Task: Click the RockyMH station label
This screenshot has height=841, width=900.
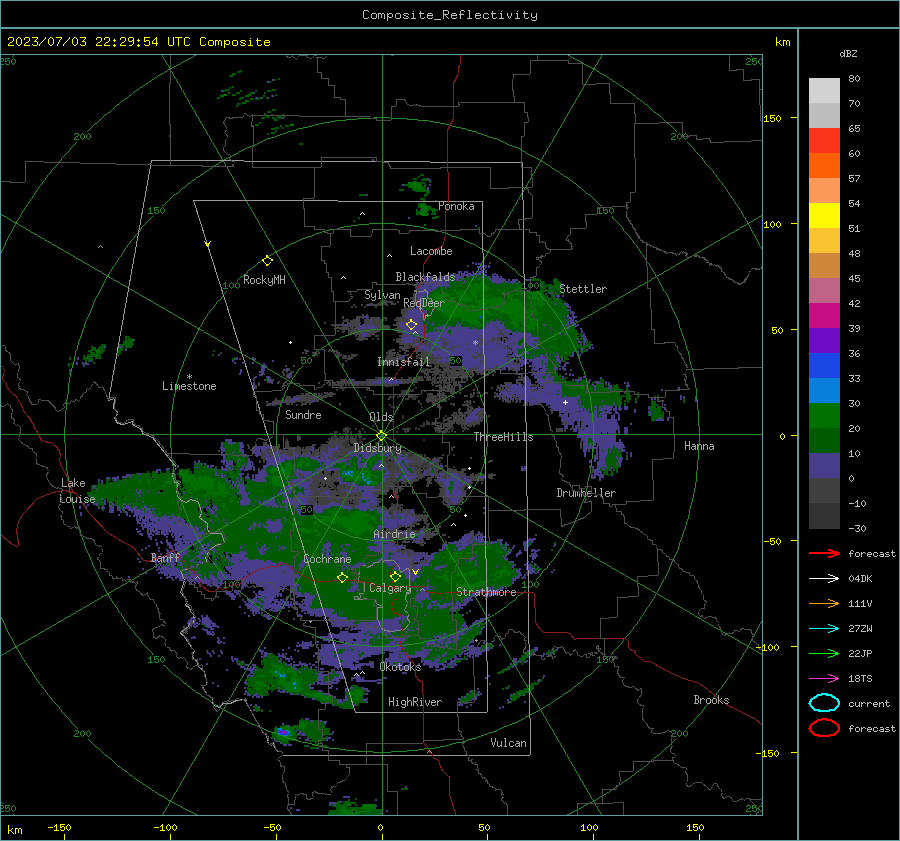Action: 264,280
